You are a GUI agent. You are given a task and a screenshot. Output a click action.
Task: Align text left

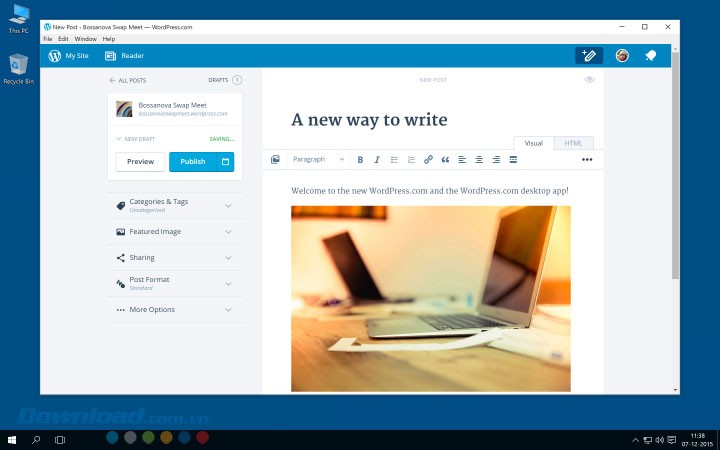462,160
